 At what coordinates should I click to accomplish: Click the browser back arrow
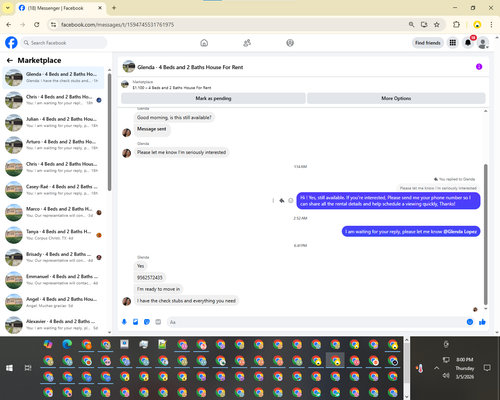(x=9, y=25)
